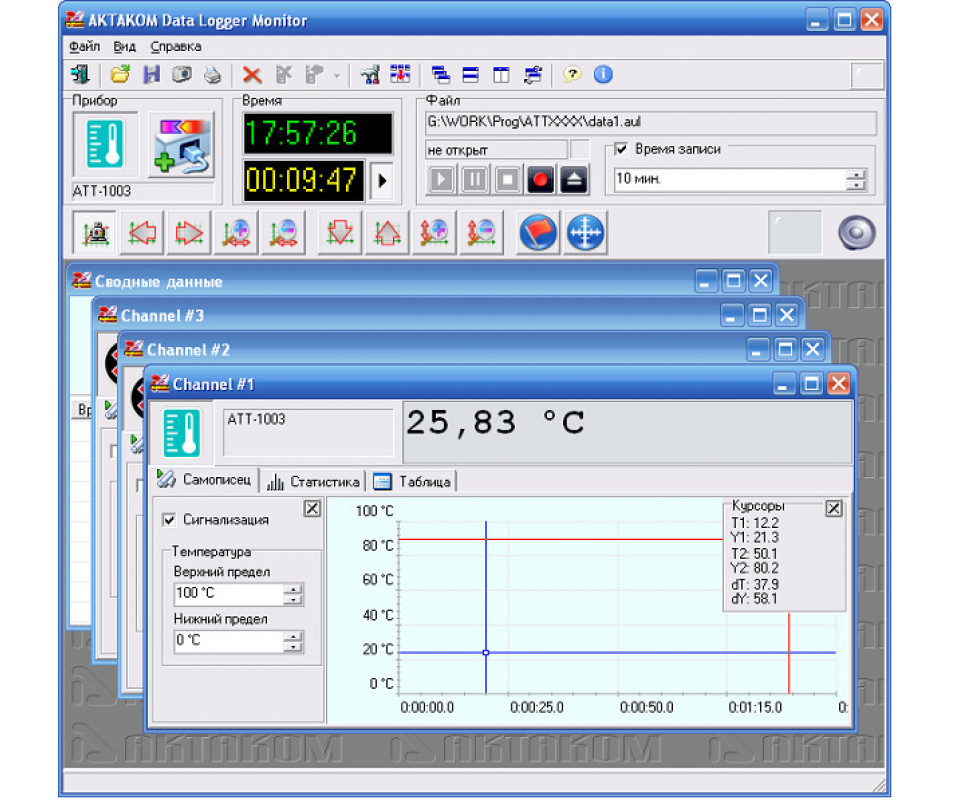Click the blue crosshair cursors button
Image resolution: width=953 pixels, height=800 pixels.
point(585,232)
